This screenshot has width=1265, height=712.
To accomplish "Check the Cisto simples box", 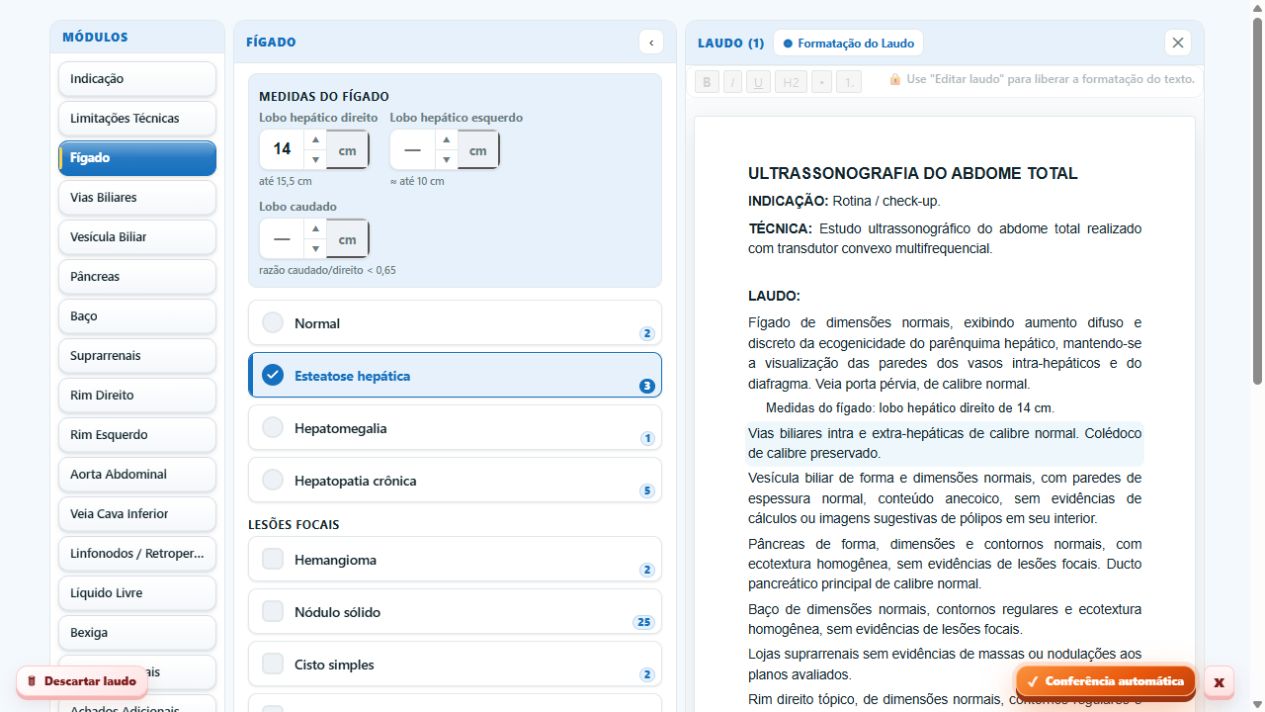I will click(x=273, y=664).
